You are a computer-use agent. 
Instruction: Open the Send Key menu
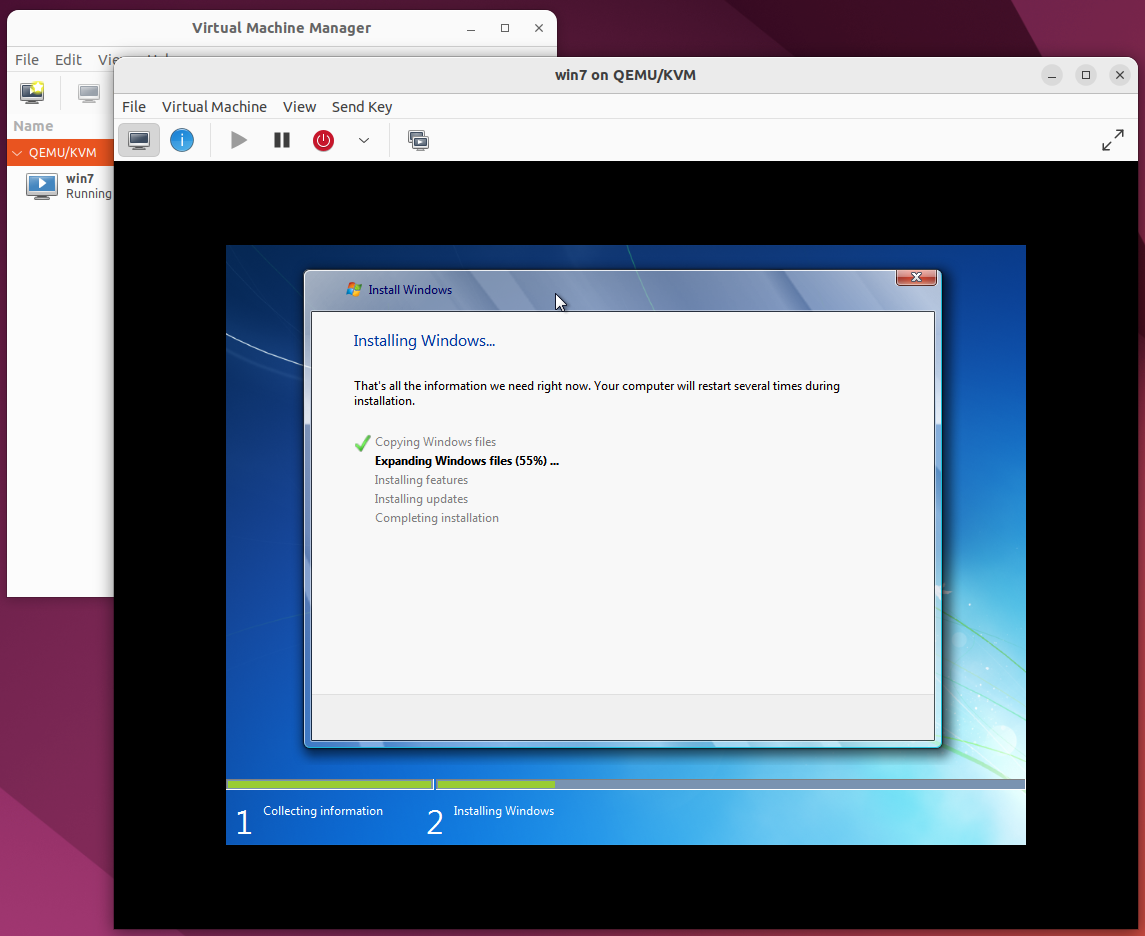(x=362, y=107)
